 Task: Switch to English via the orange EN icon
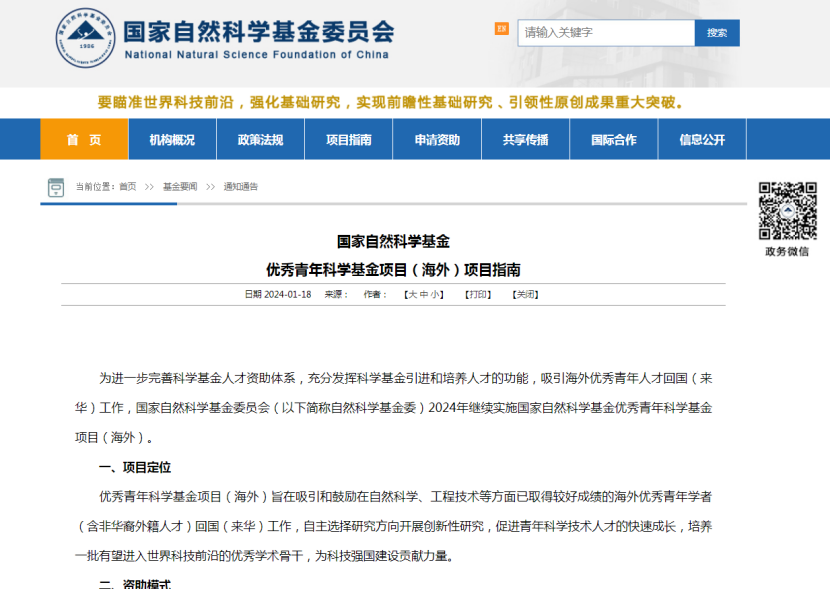point(501,29)
